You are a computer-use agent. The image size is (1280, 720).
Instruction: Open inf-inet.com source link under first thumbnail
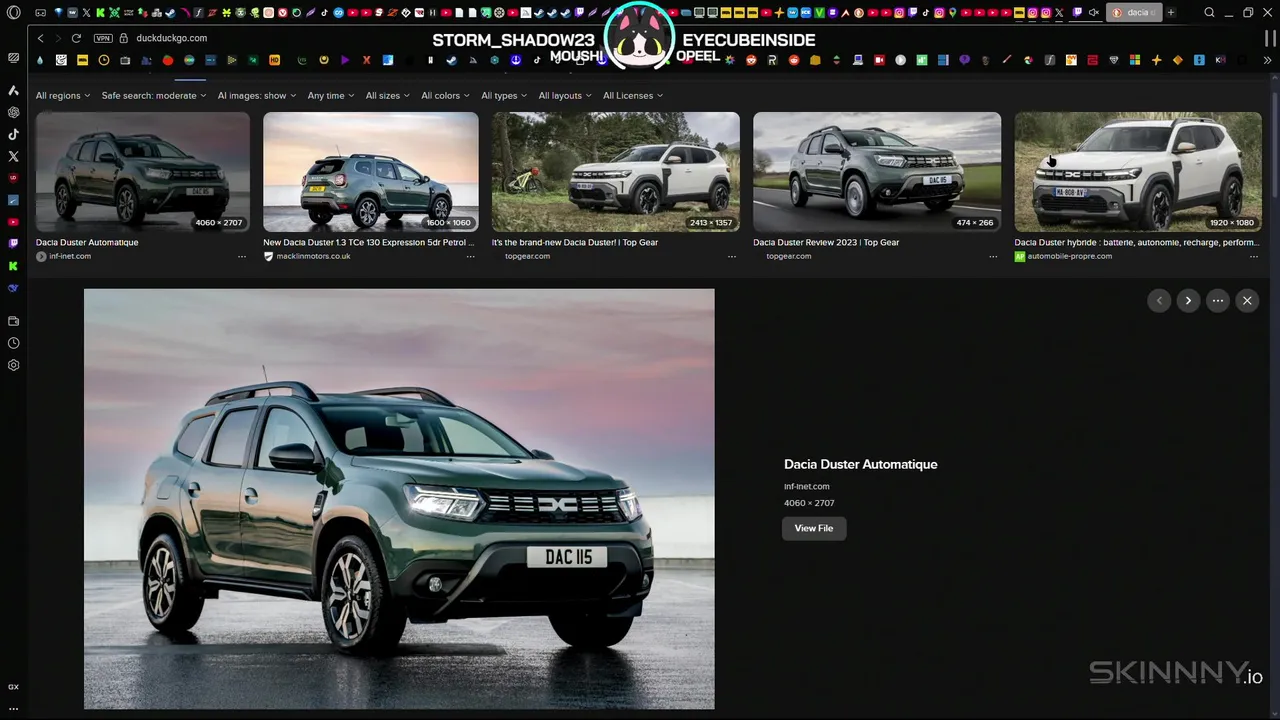(70, 256)
